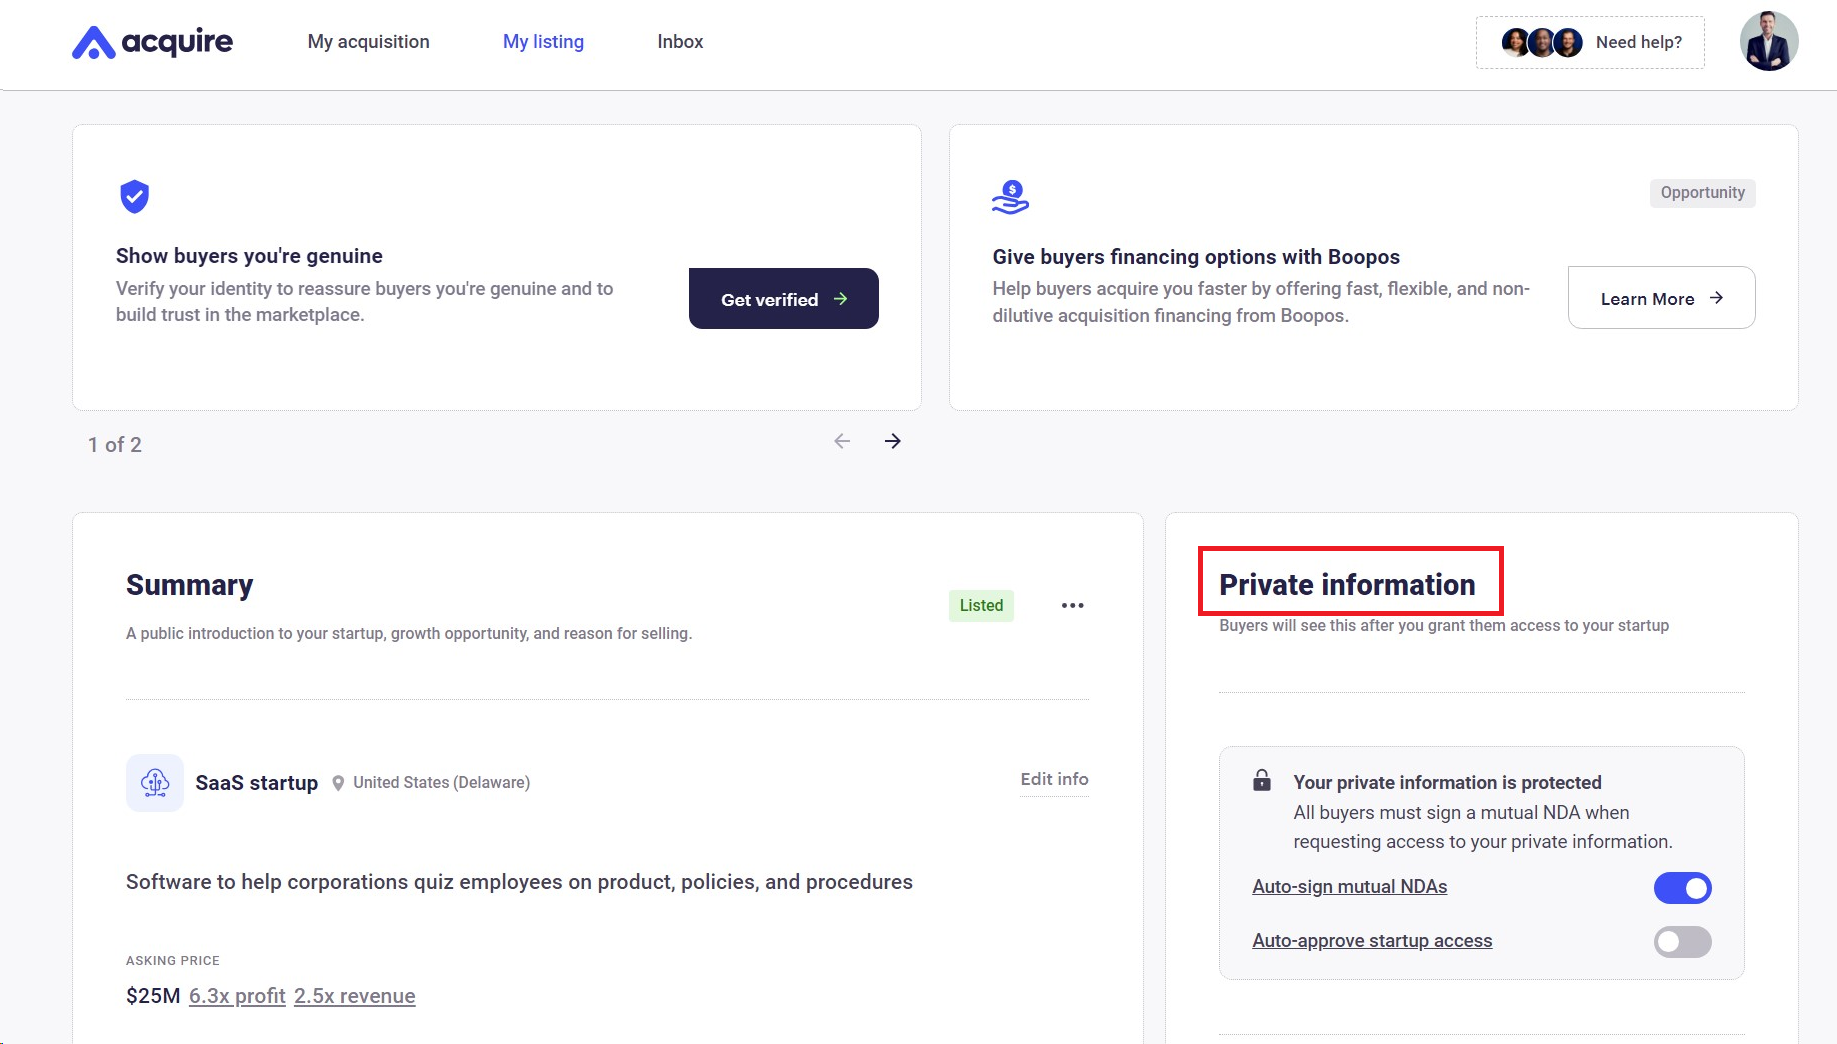Select My listing in navigation
The image size is (1837, 1044).
[543, 42]
